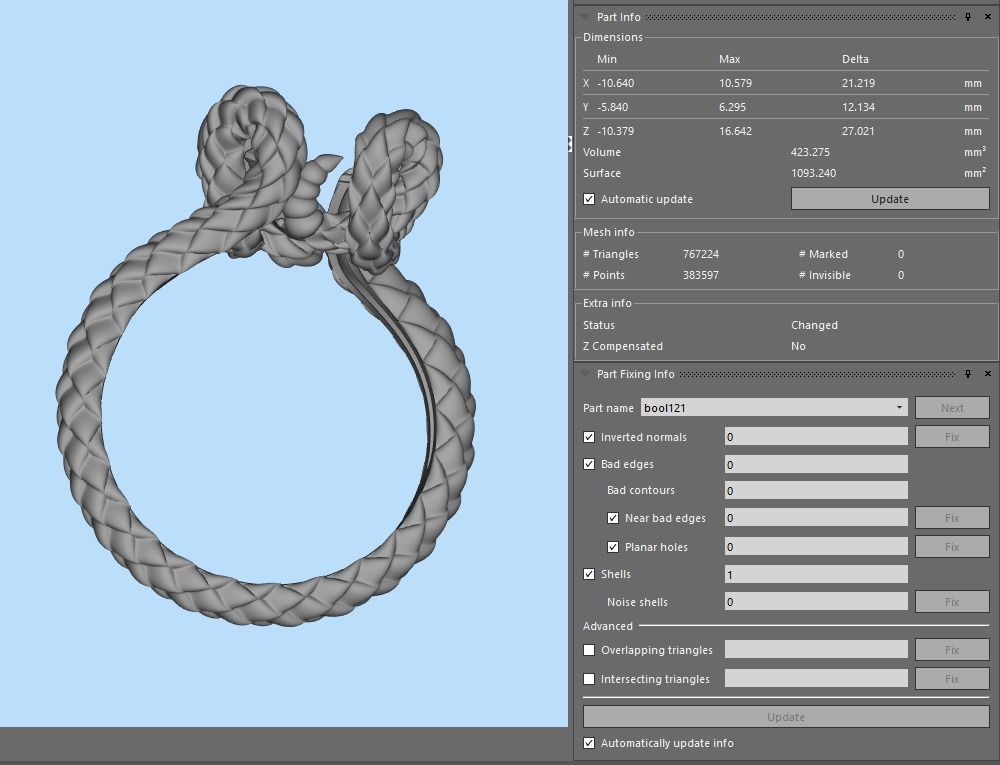Click the Bad contours count field
This screenshot has height=765, width=1000.
816,491
